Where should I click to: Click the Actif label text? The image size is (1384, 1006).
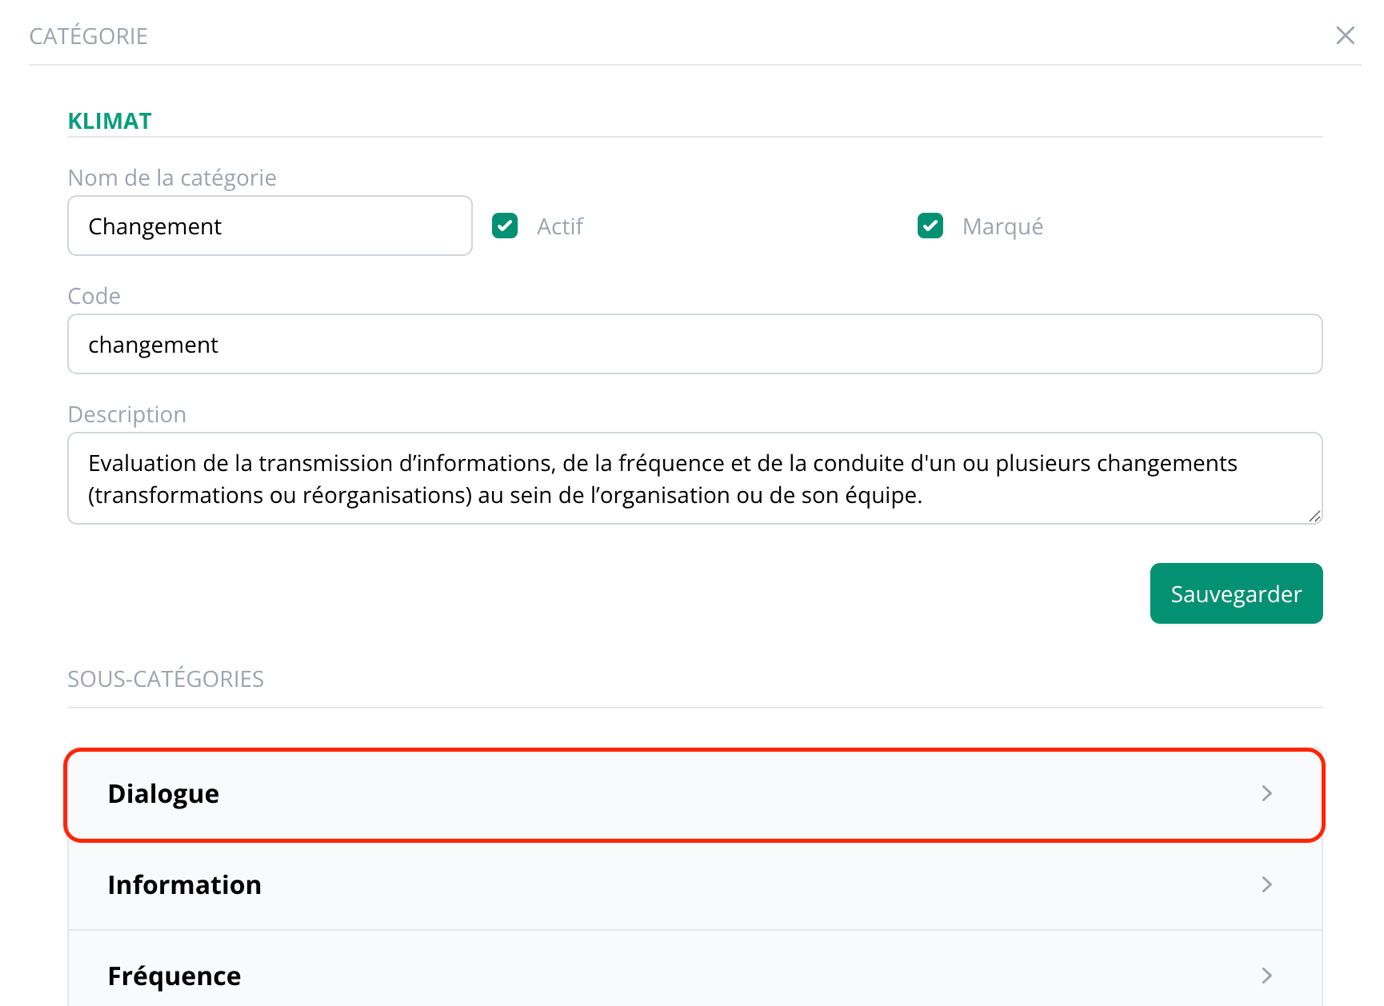(x=559, y=227)
